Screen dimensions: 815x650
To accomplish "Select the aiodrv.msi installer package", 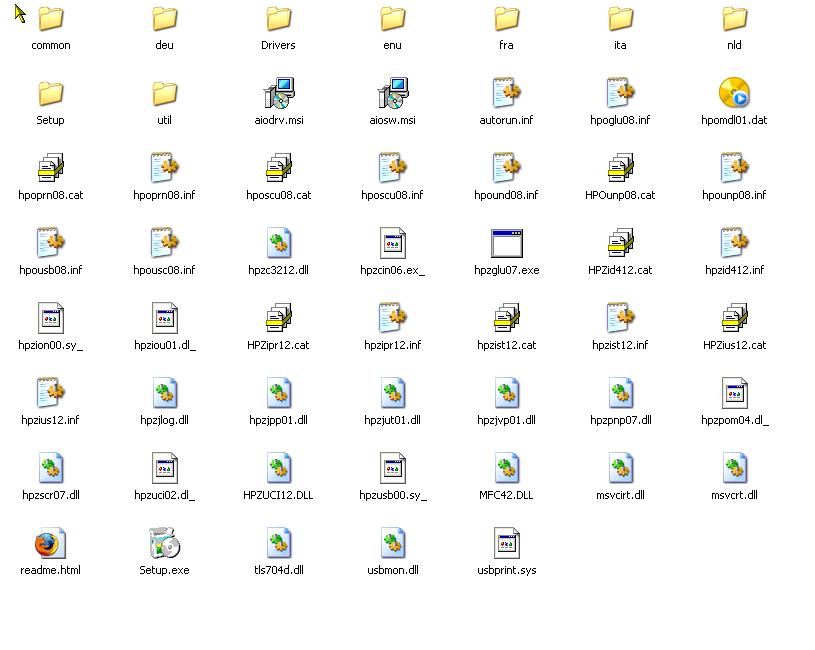I will point(278,94).
